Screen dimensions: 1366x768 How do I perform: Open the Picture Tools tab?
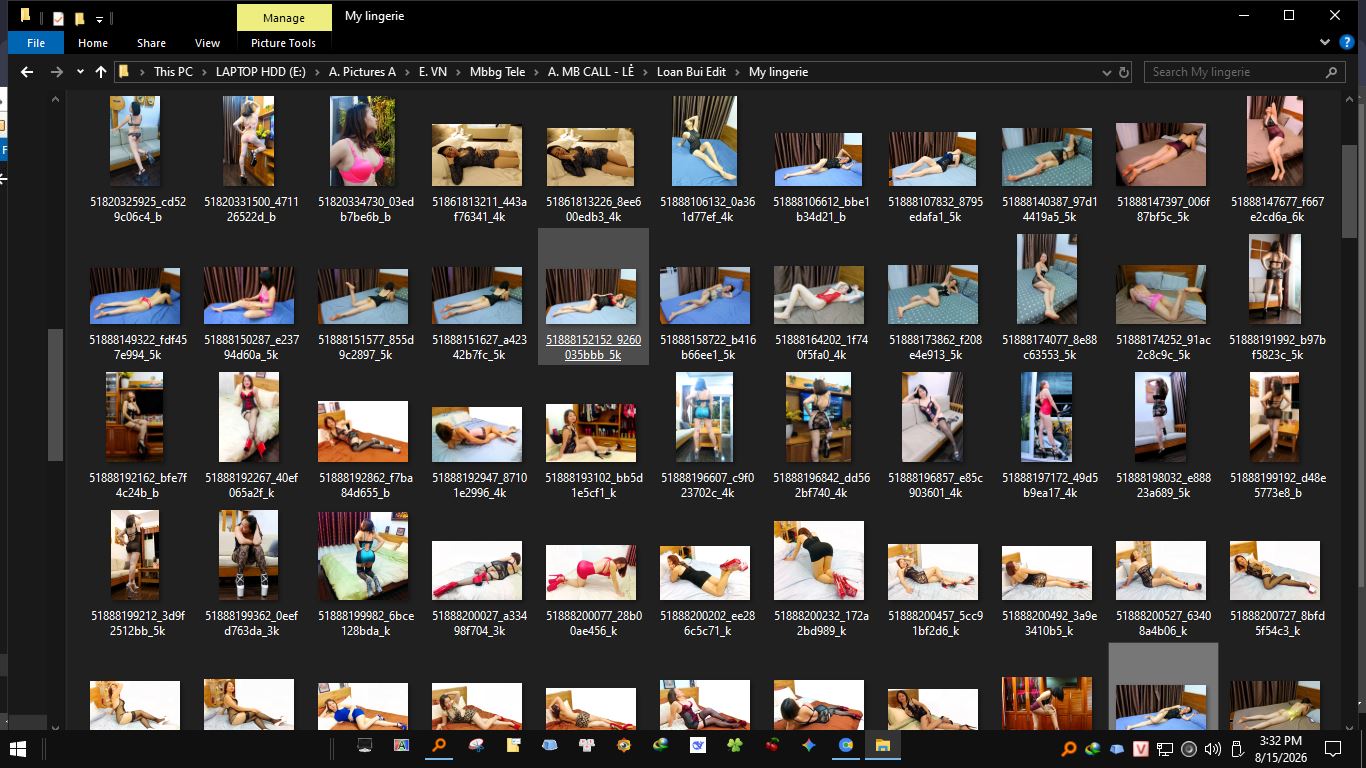tap(283, 43)
